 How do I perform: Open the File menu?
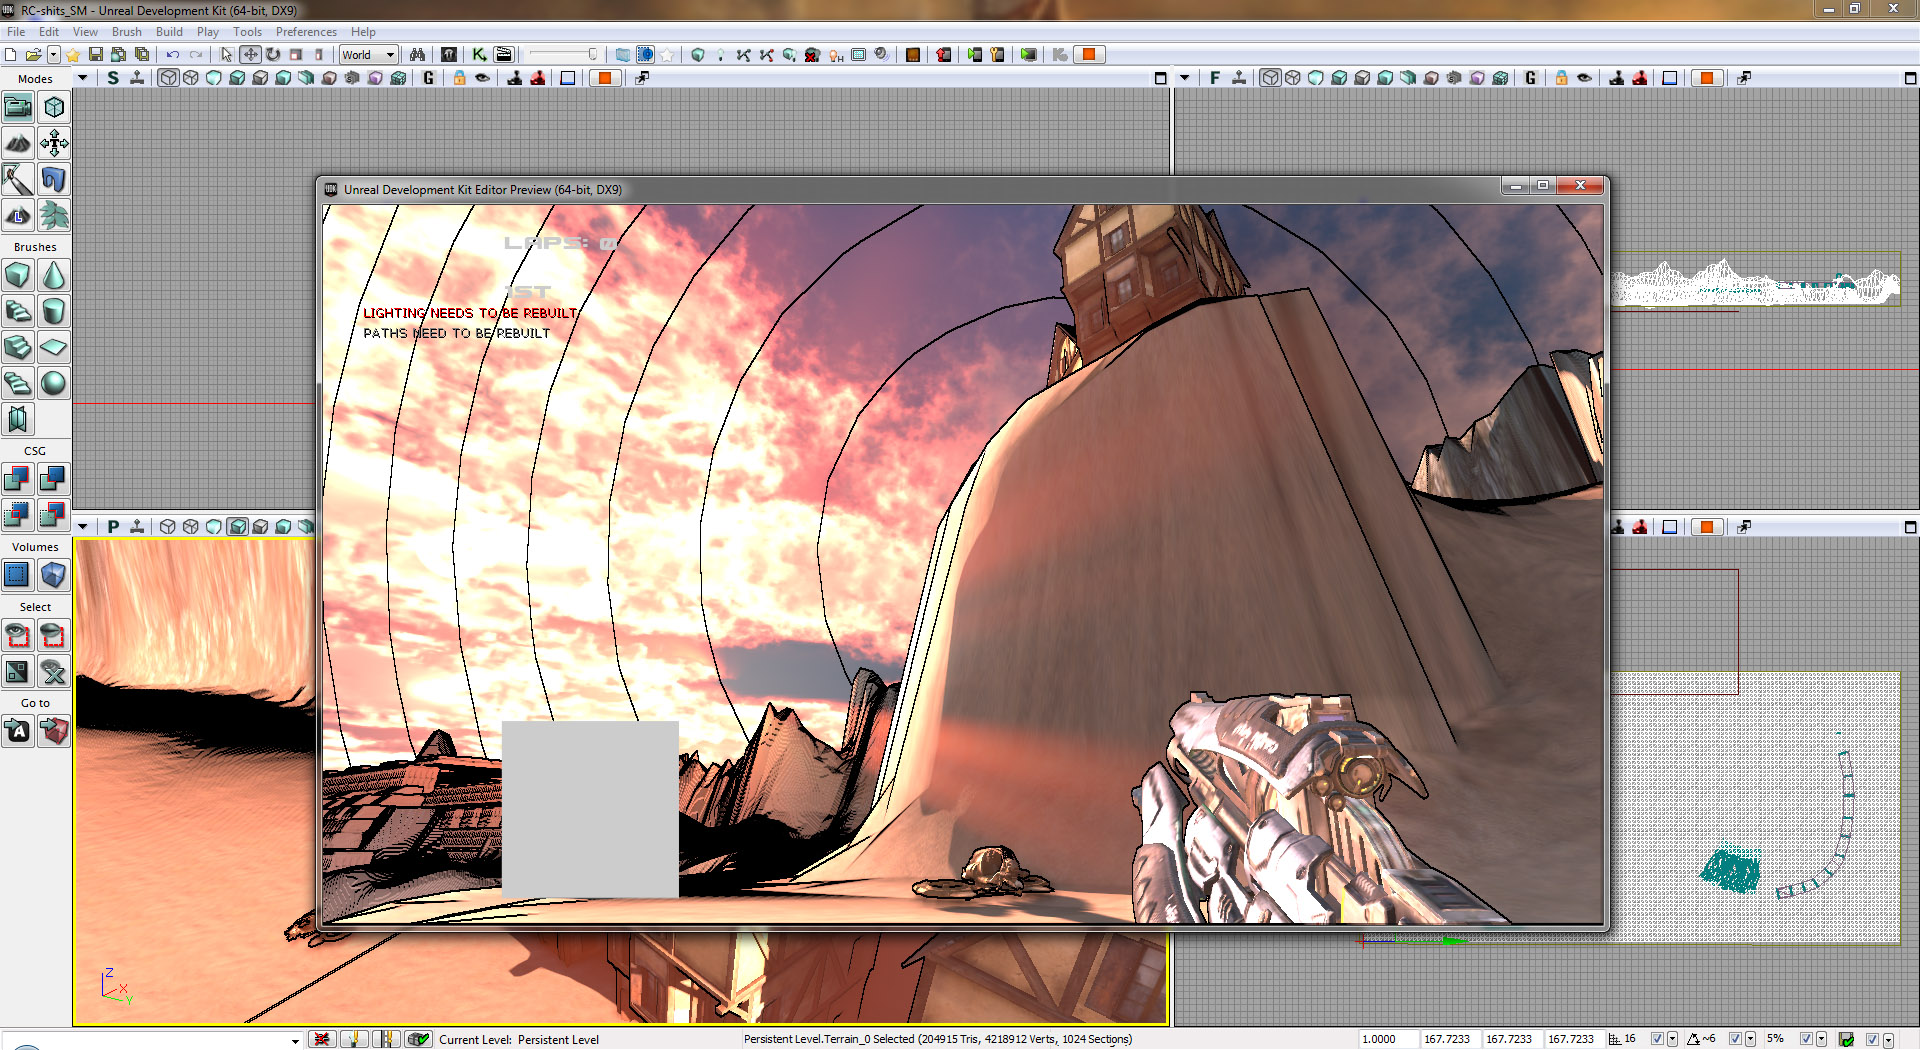tap(16, 32)
